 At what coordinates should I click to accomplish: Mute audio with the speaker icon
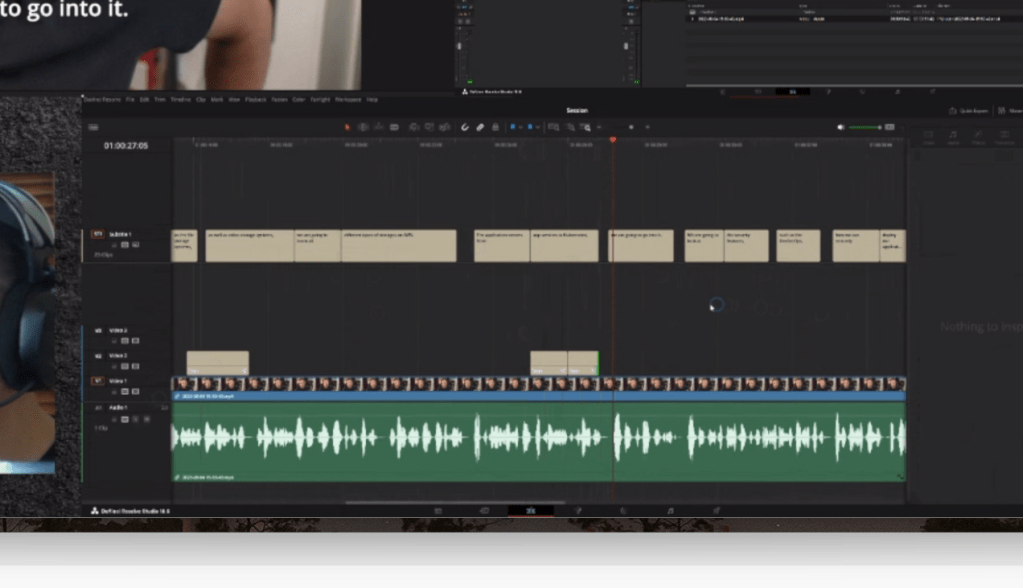(841, 127)
